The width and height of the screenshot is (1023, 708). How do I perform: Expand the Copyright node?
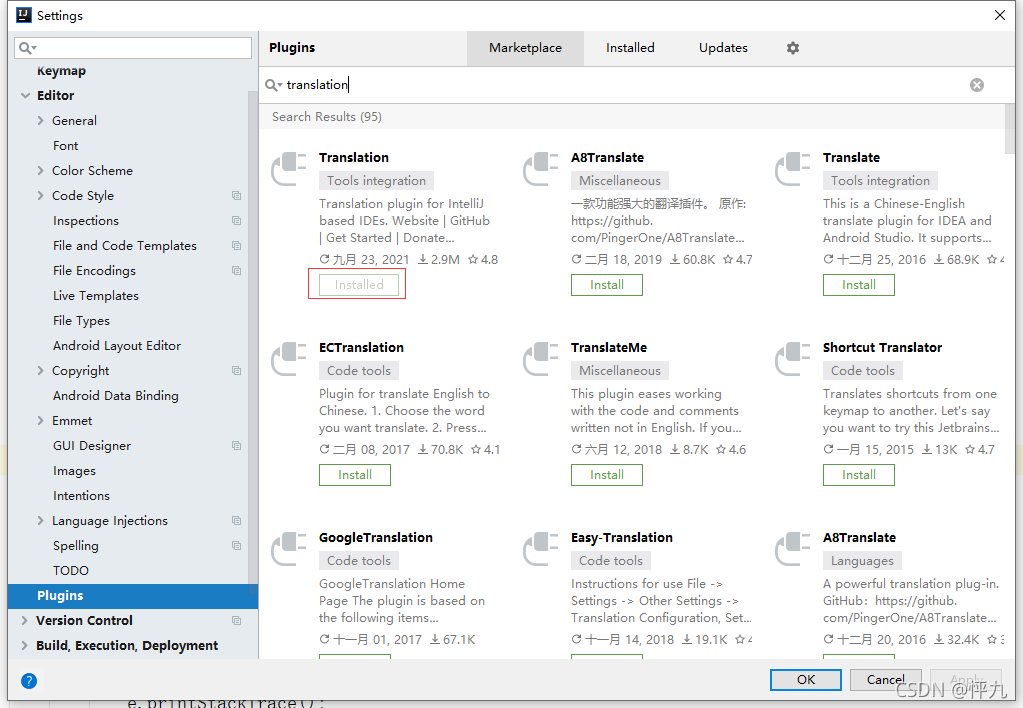click(40, 371)
